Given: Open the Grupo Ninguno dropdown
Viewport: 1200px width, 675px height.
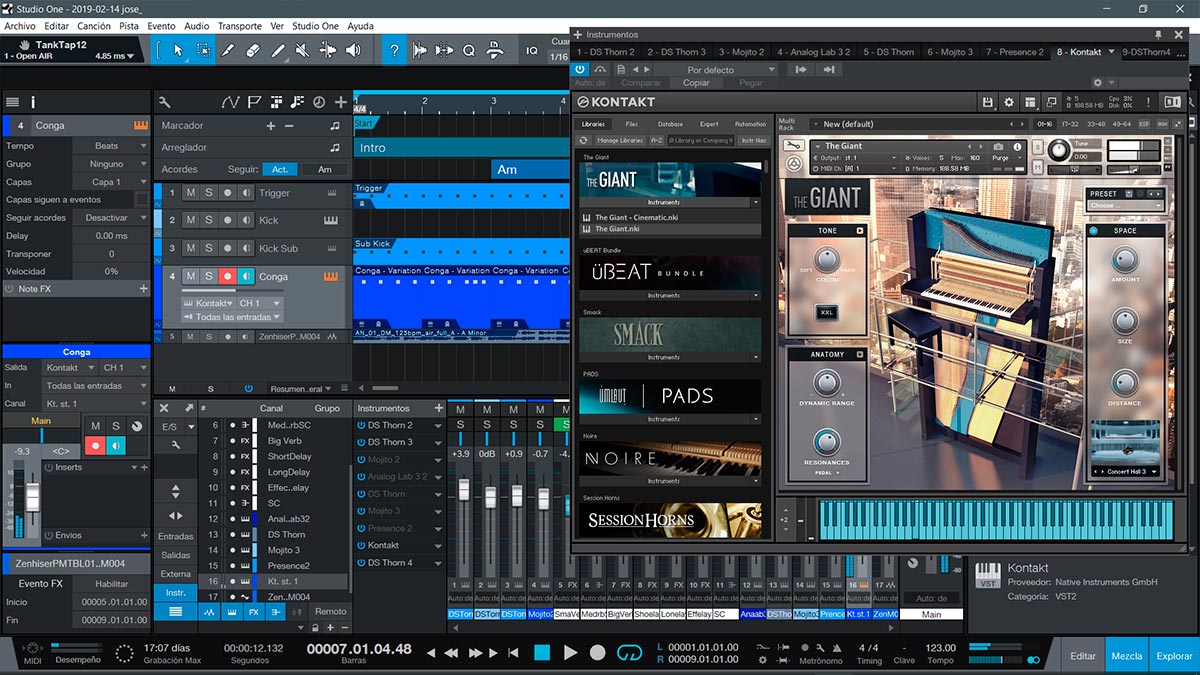Looking at the screenshot, I should click(110, 164).
